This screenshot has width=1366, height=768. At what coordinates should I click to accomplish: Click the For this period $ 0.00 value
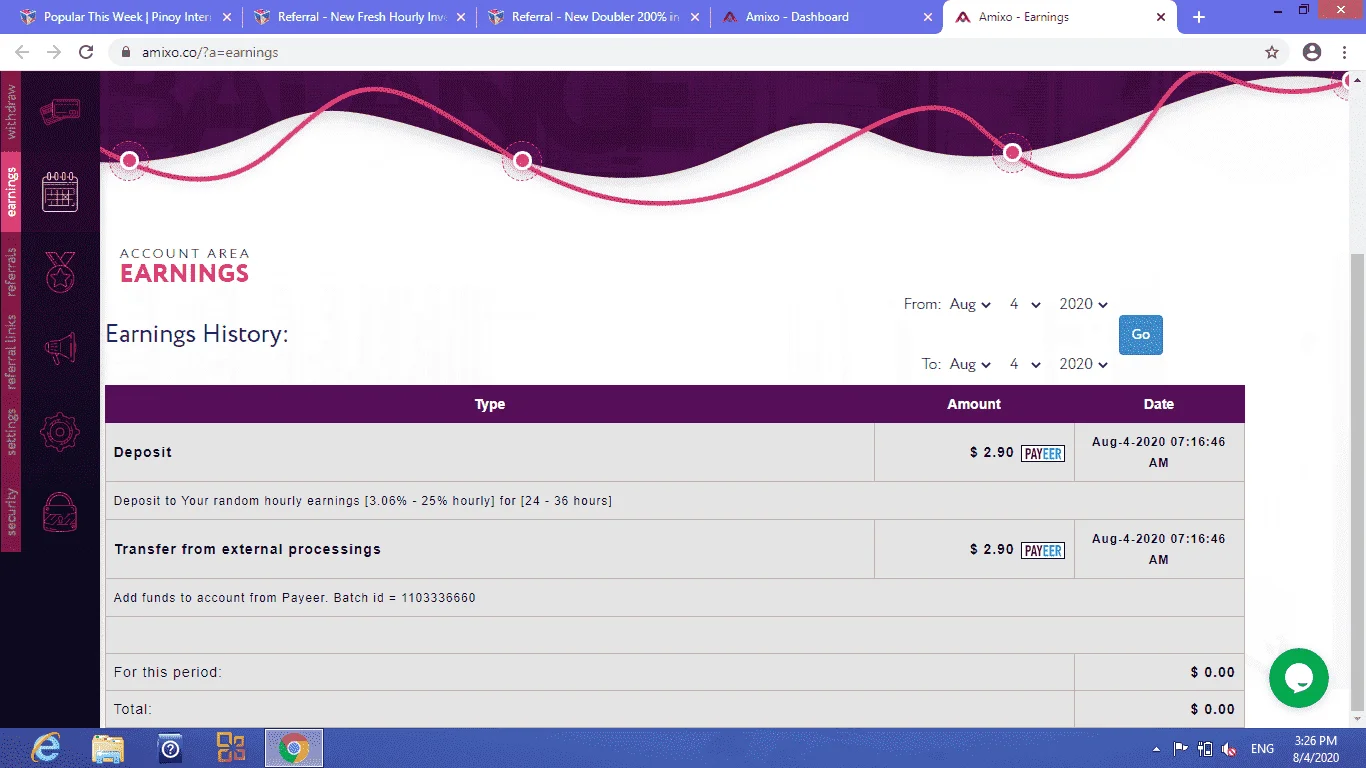pos(1212,672)
